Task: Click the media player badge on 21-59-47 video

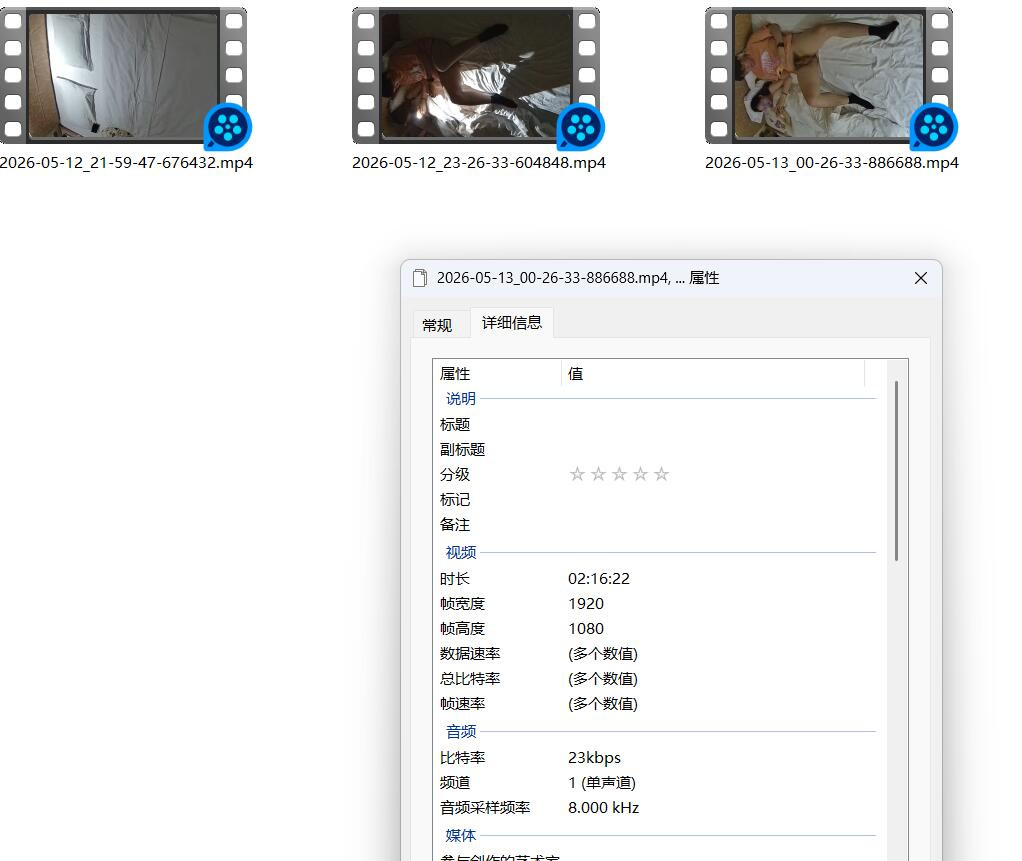Action: (x=227, y=127)
